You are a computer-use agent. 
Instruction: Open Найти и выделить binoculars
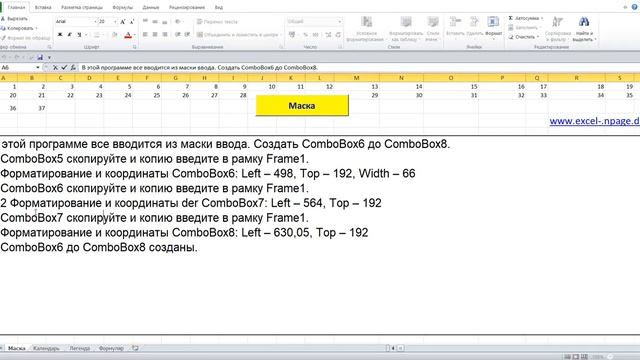pos(584,29)
